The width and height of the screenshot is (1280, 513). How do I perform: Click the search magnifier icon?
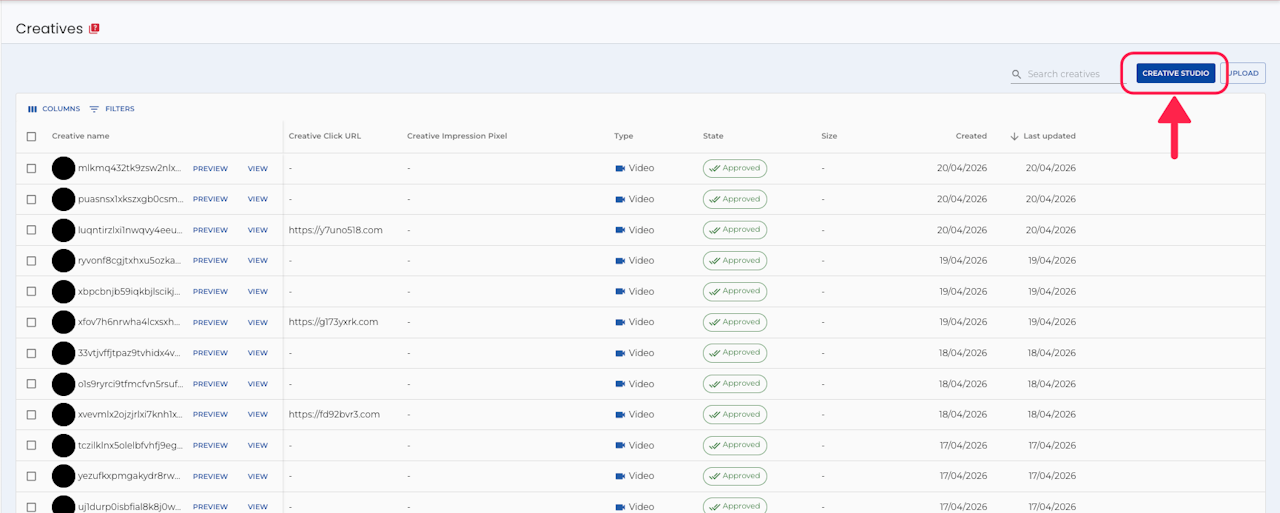pos(1017,74)
